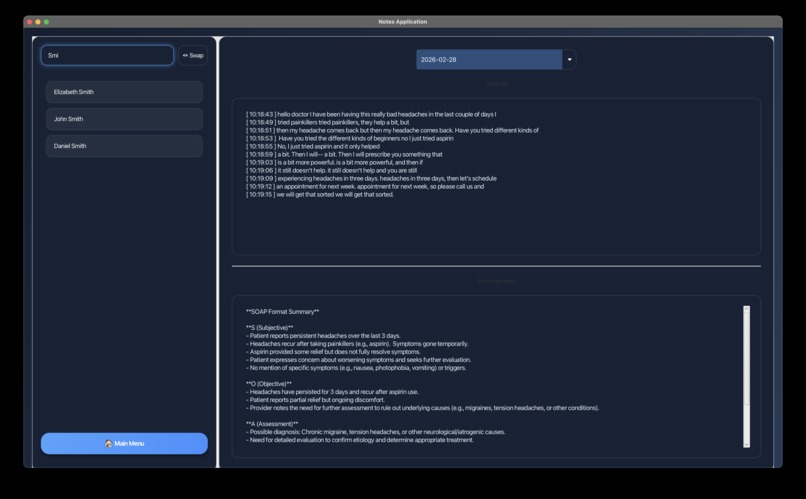The height and width of the screenshot is (499, 806).
Task: Click the transcript line at 10:19:09
Action: coord(371,178)
